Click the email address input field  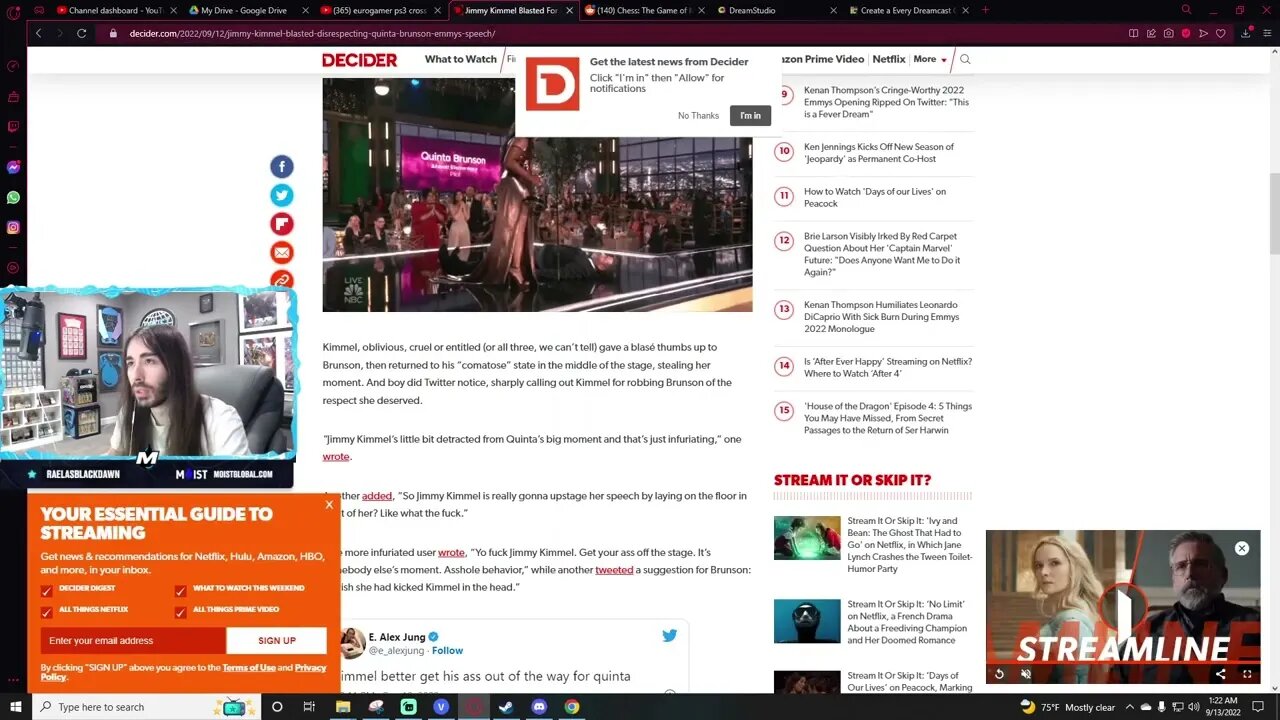click(133, 640)
